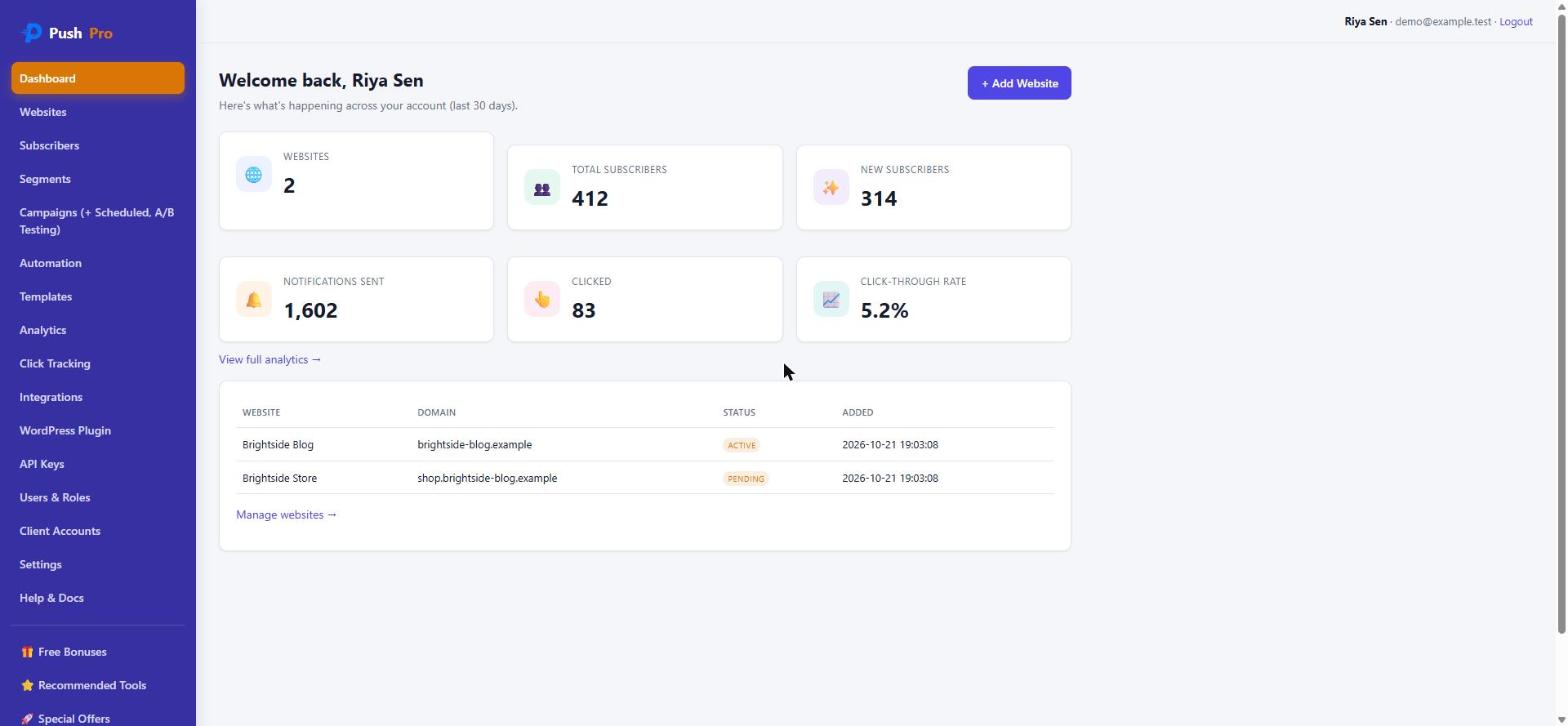
Task: Go to Client Accounts
Action: (98, 531)
